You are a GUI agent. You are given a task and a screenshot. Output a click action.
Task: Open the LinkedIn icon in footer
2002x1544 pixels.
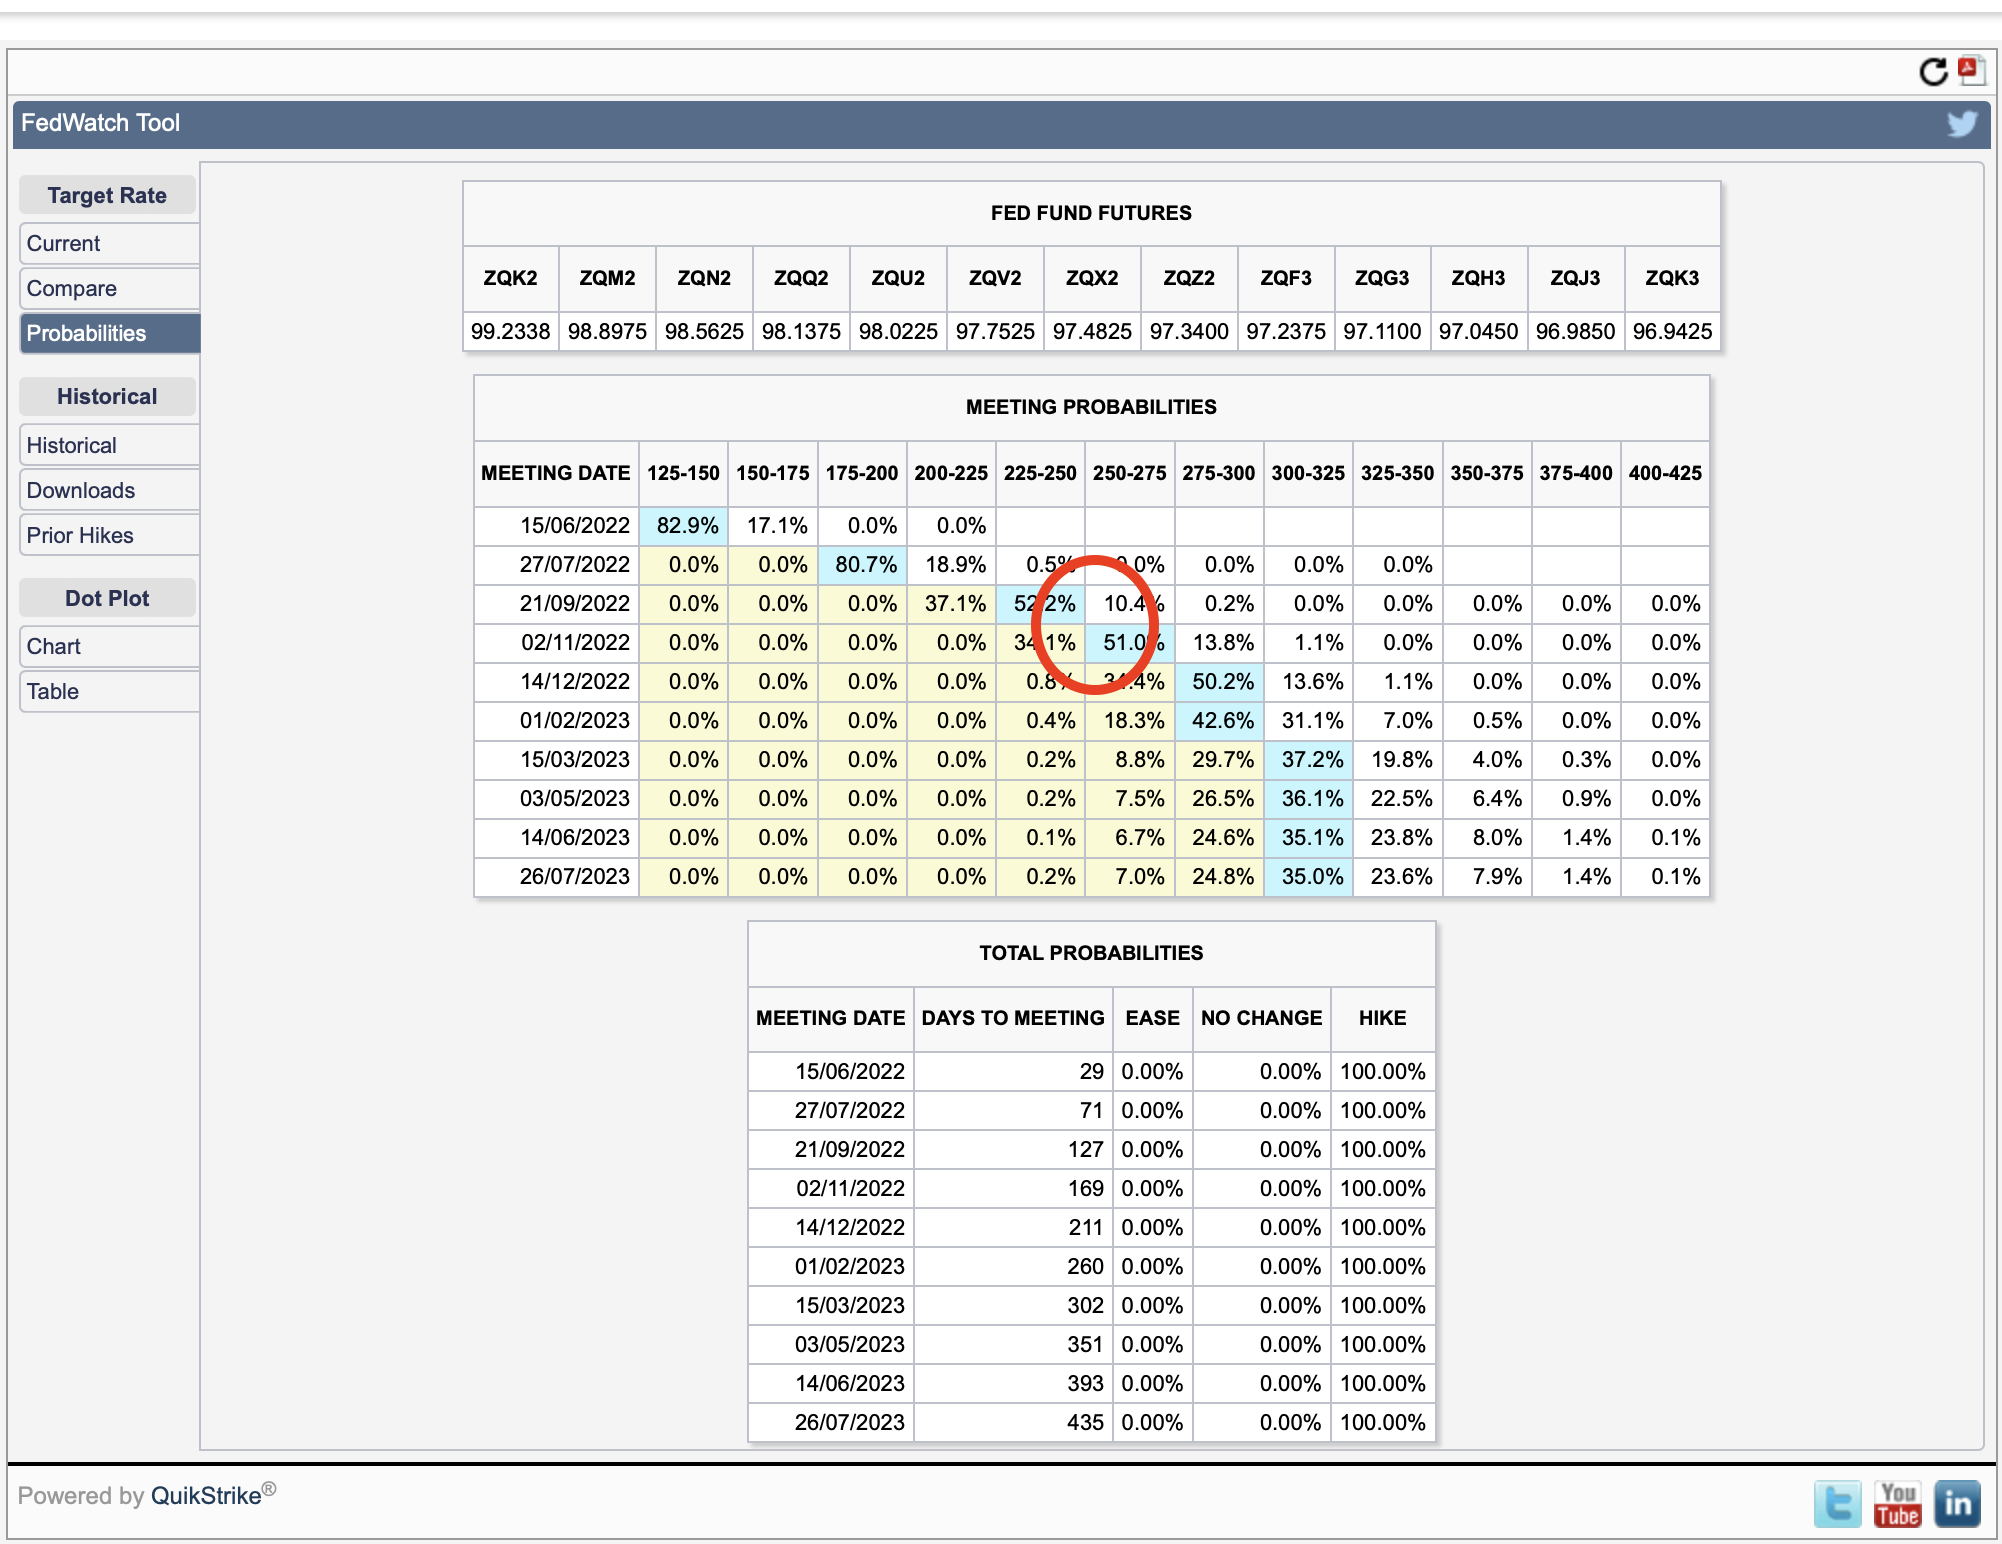coord(1958,1504)
